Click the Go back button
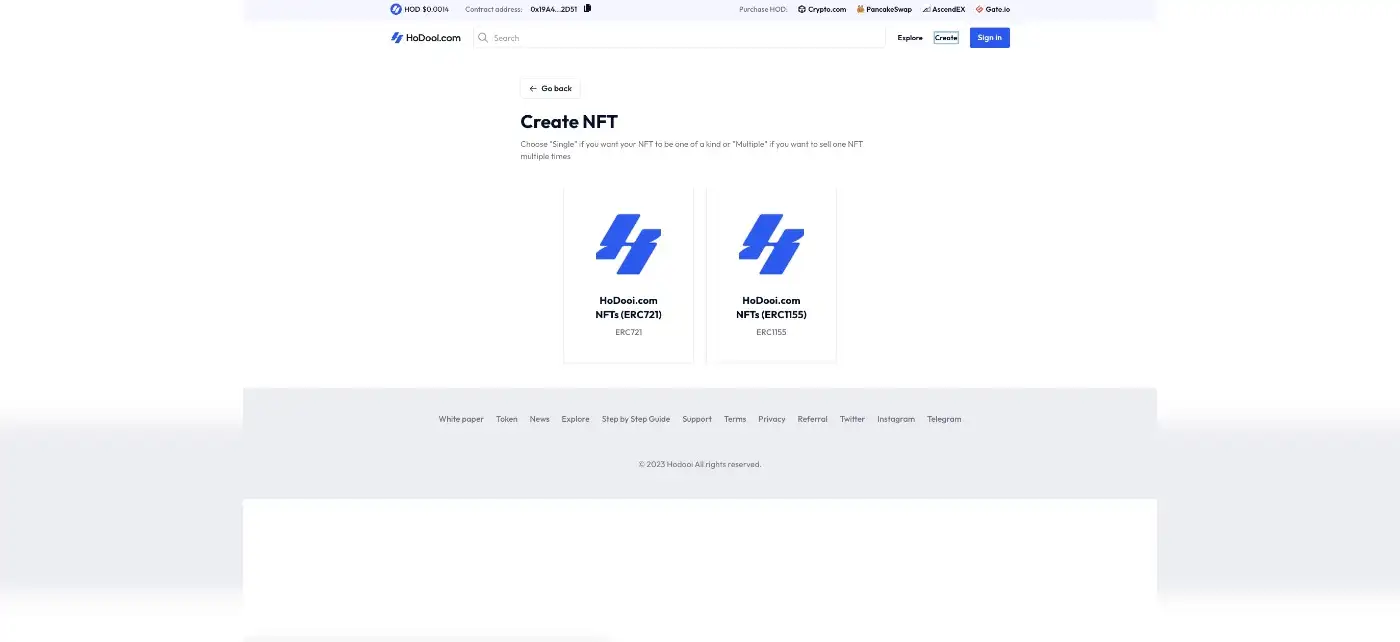The image size is (1400, 642). coord(550,88)
